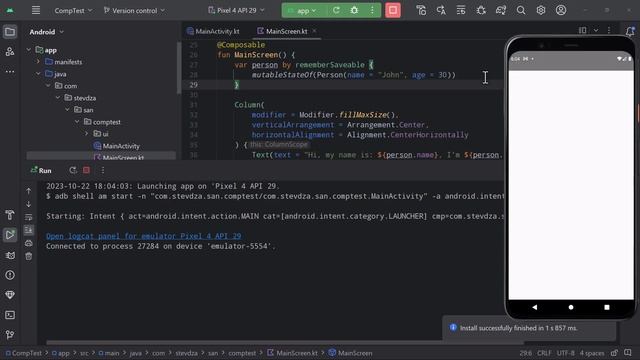The height and width of the screenshot is (360, 640).
Task: Clear all console output
Action: coord(29,256)
